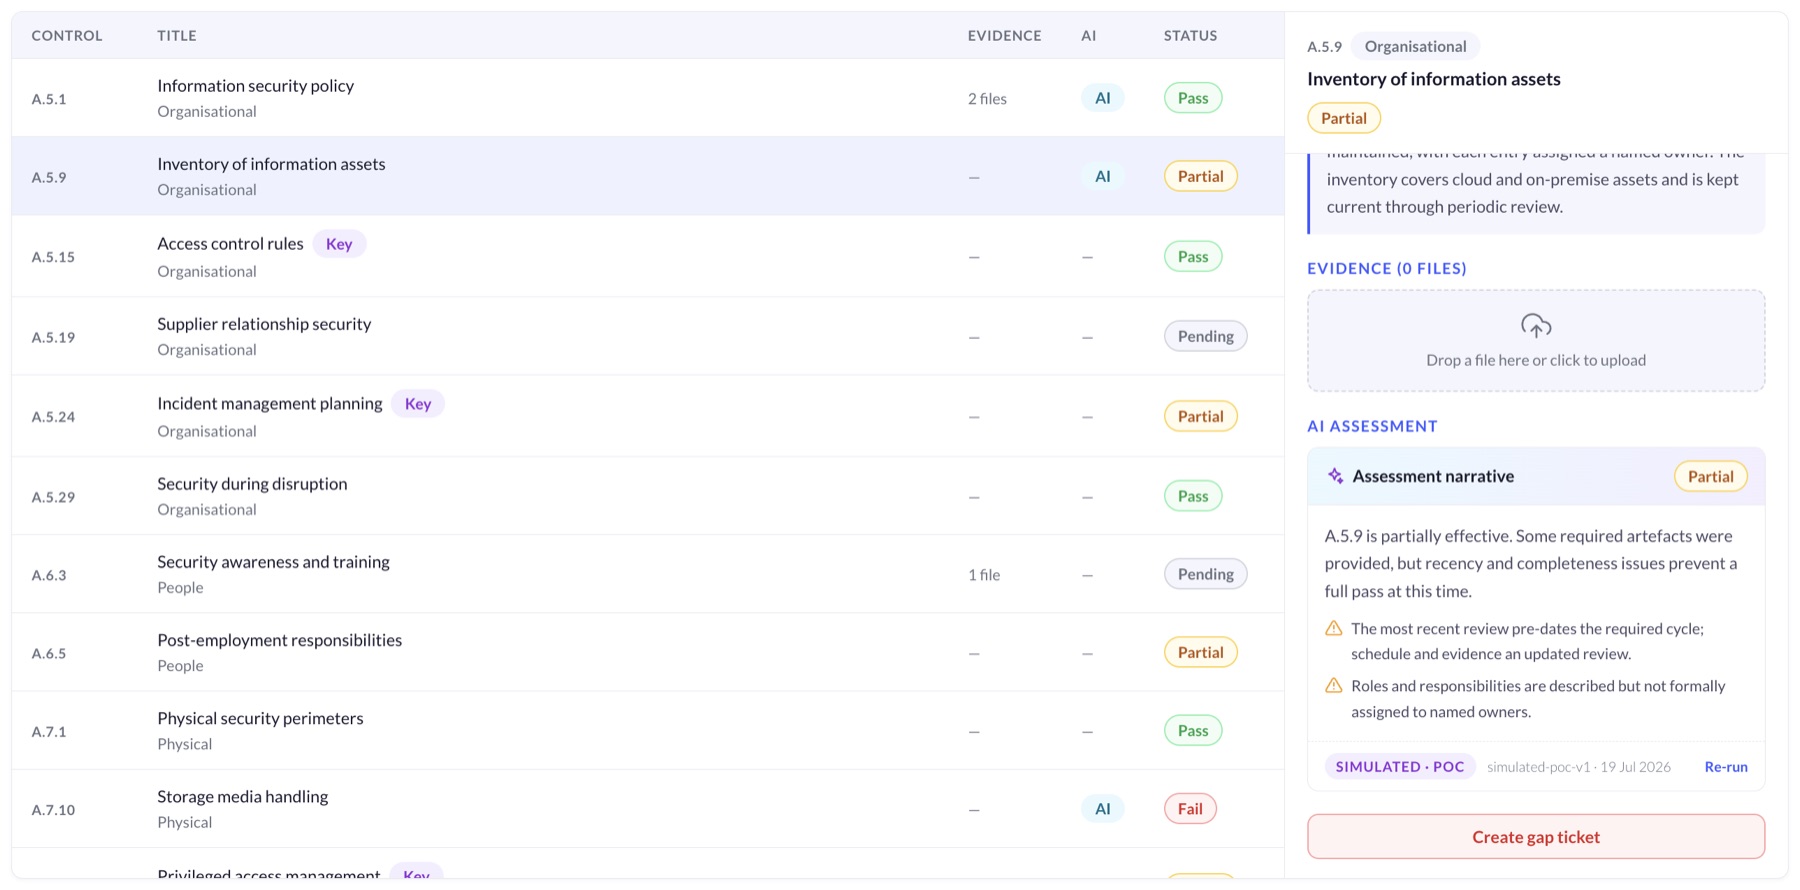1800x890 pixels.
Task: Click the AI badge on row A.5.9
Action: tap(1103, 176)
